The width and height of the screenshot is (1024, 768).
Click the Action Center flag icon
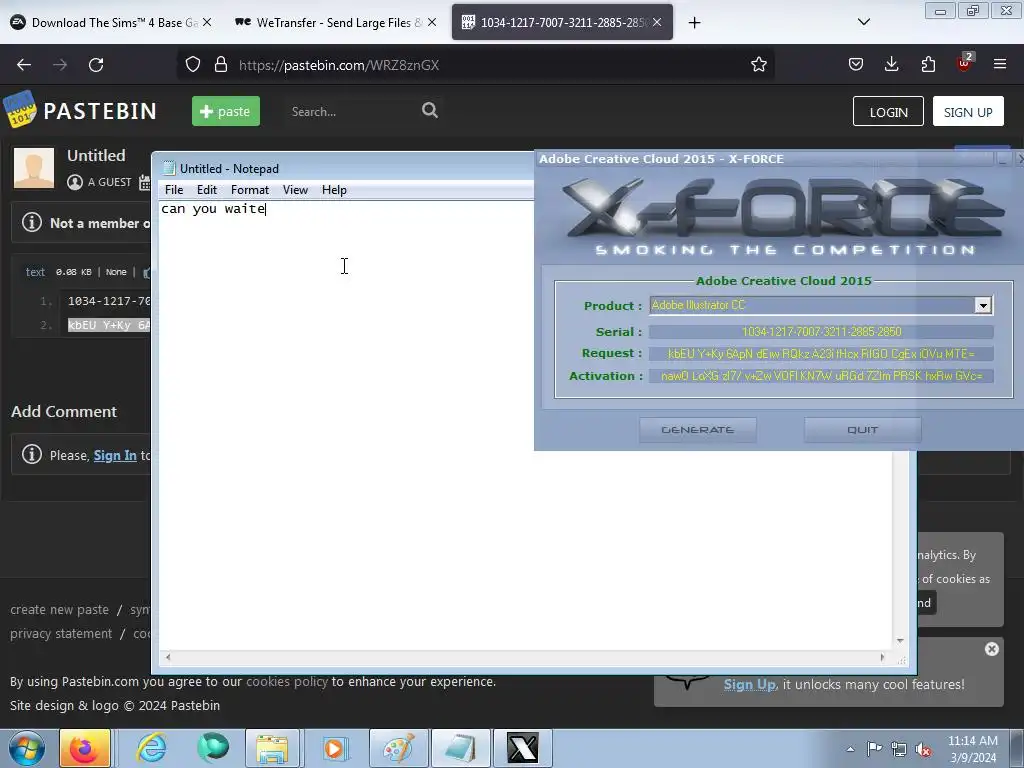click(874, 749)
